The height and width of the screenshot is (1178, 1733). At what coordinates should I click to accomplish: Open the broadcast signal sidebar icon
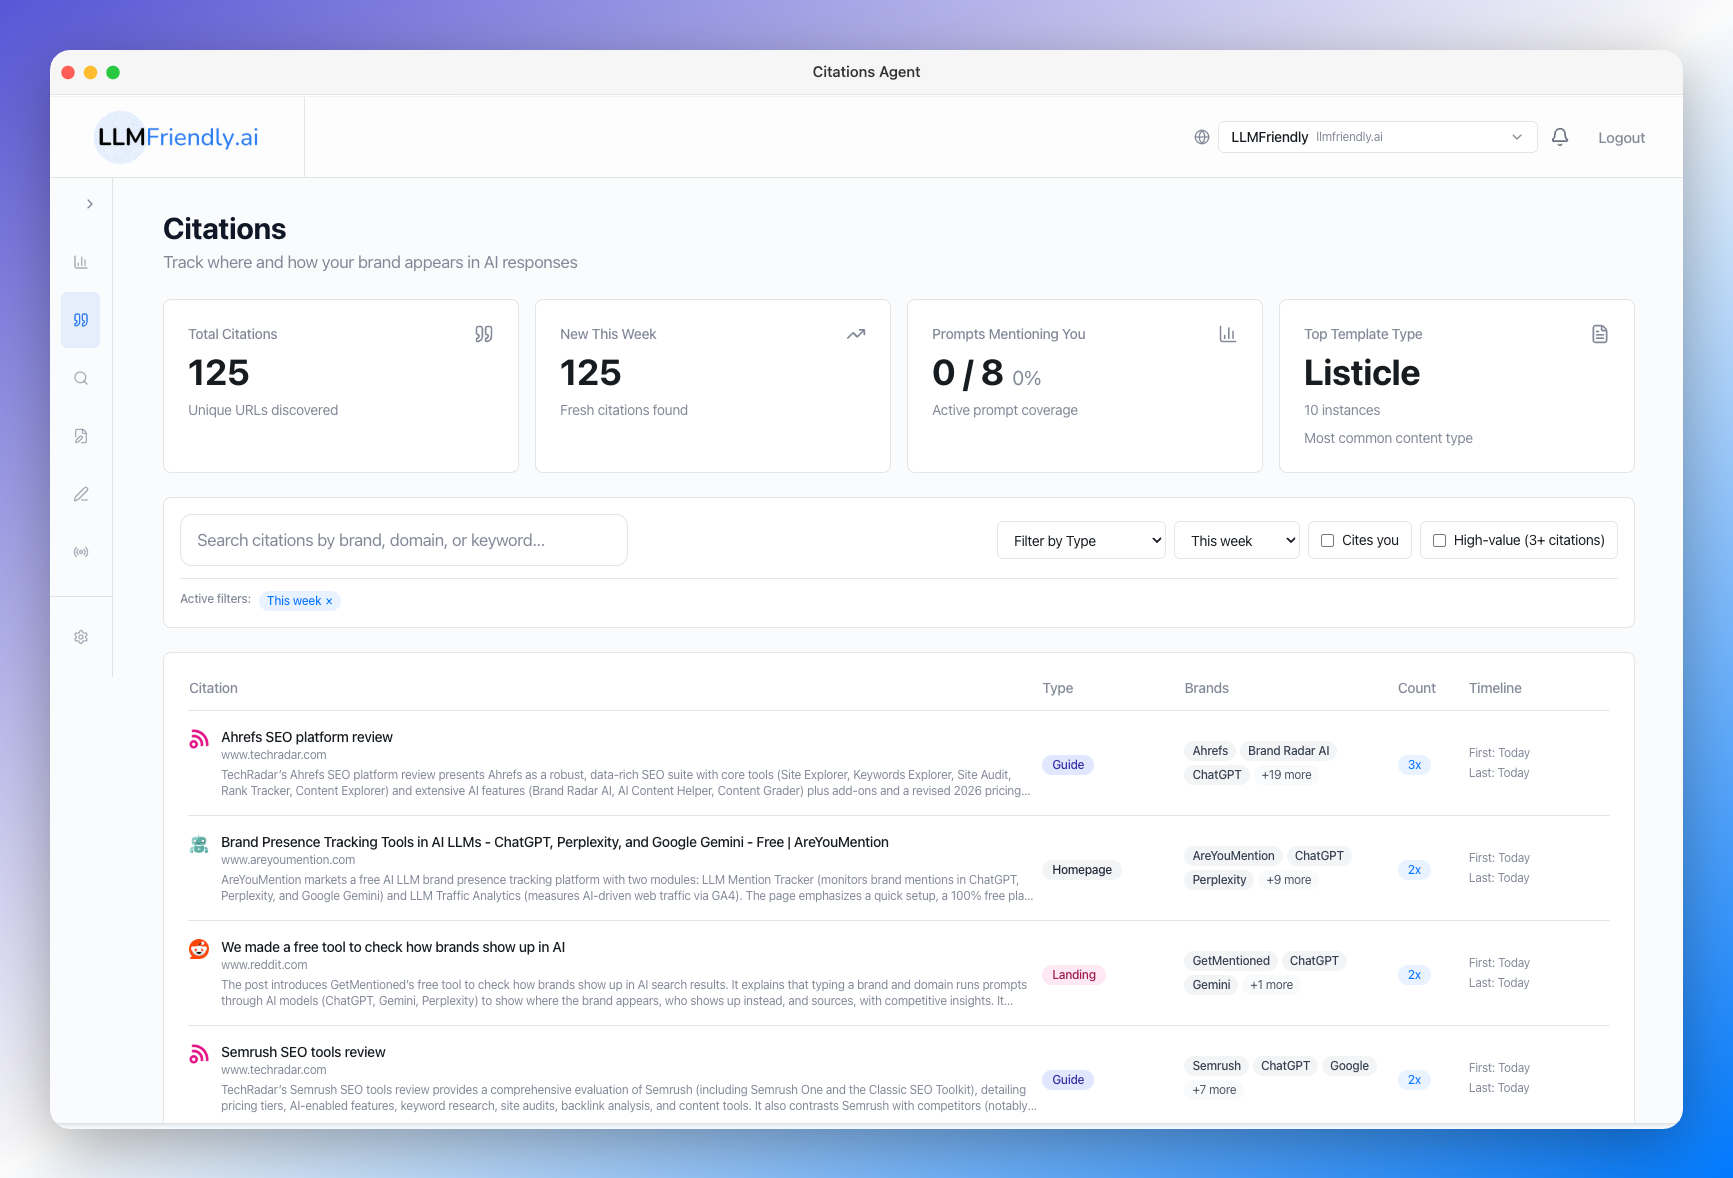(x=81, y=552)
